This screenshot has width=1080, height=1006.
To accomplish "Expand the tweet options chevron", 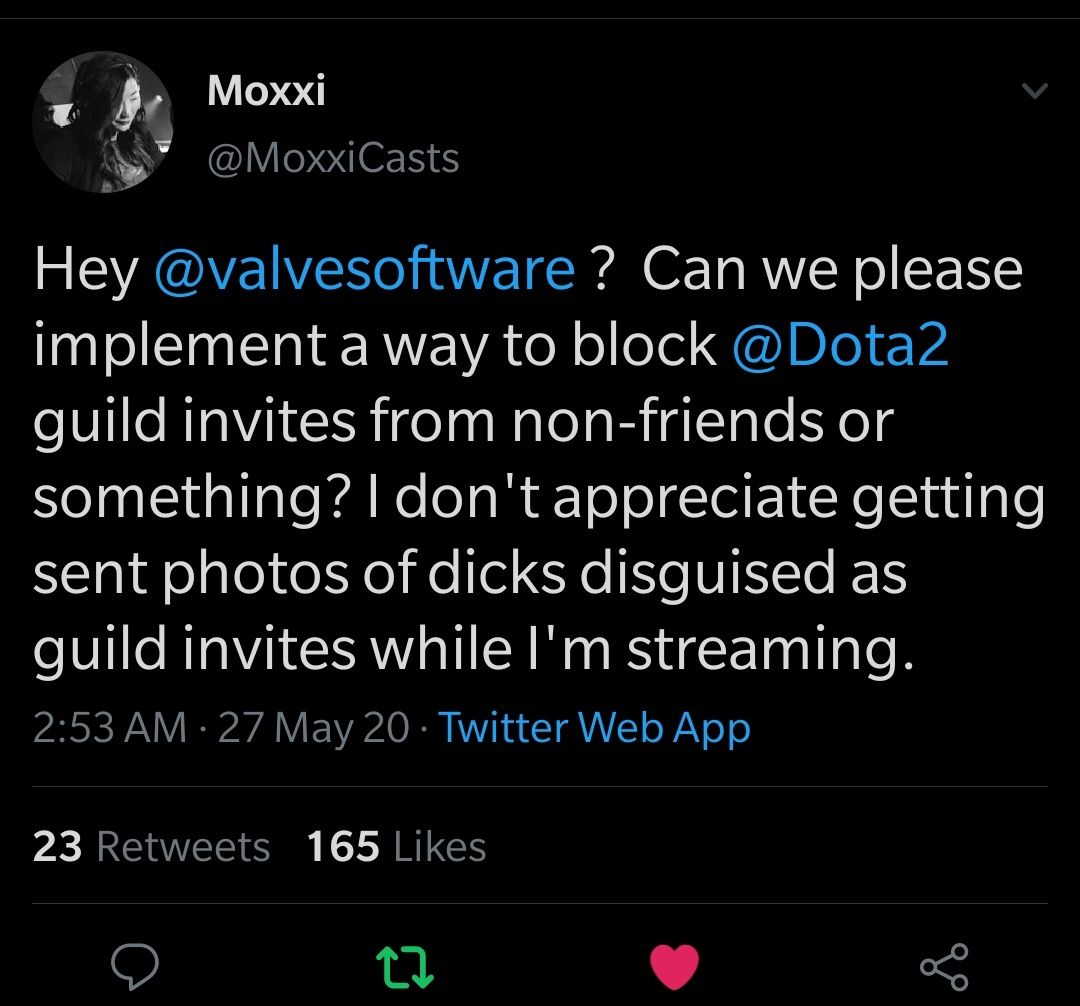I will point(1035,92).
